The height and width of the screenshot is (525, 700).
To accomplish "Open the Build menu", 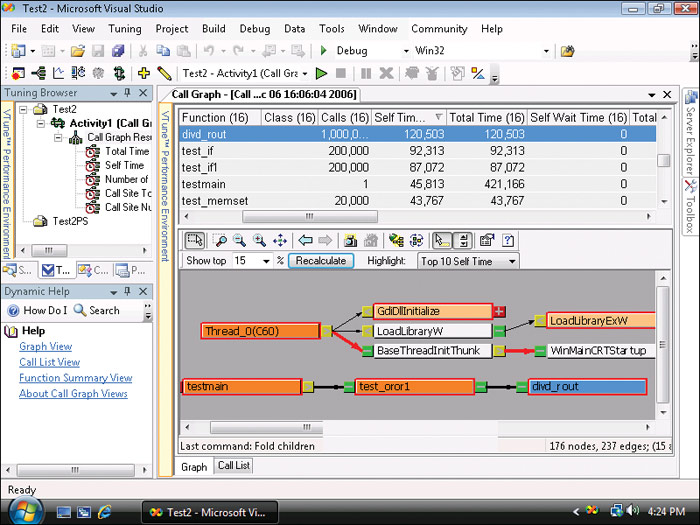I will (213, 29).
